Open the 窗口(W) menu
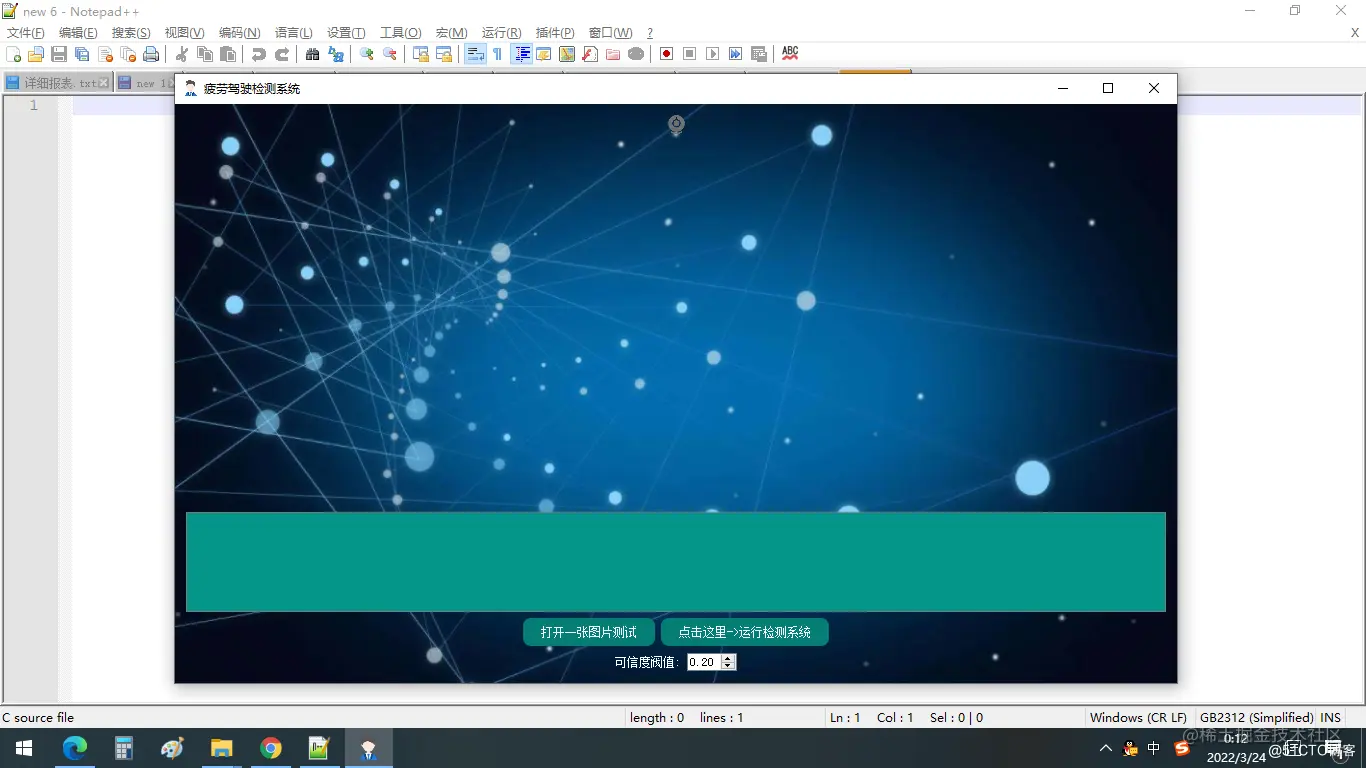This screenshot has width=1366, height=768. (610, 33)
